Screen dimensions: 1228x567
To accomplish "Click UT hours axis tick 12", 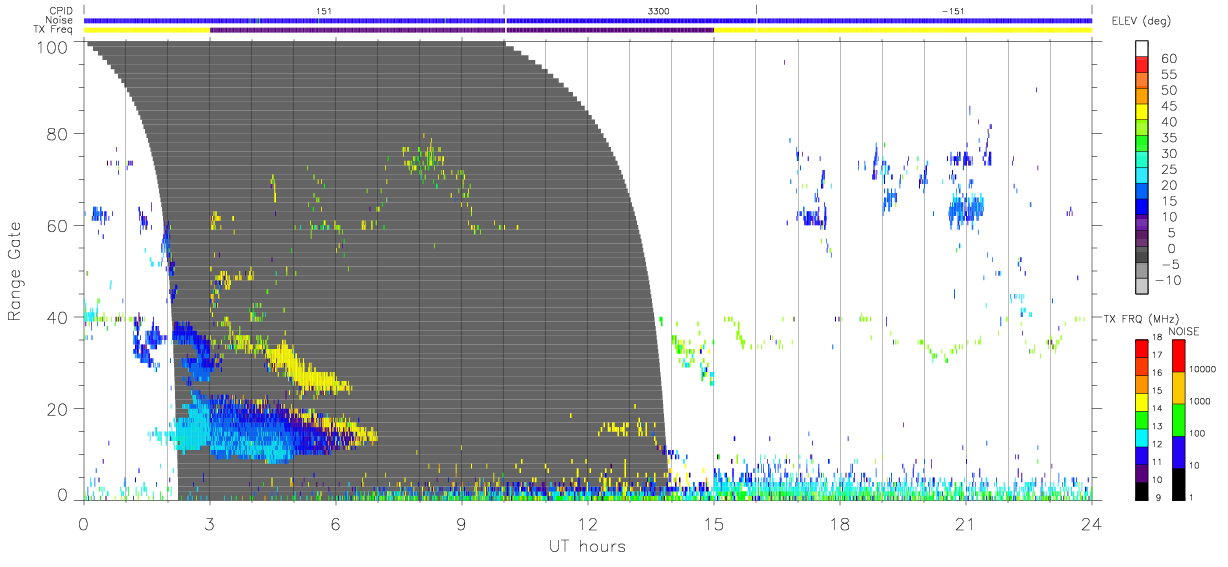I will (x=587, y=523).
